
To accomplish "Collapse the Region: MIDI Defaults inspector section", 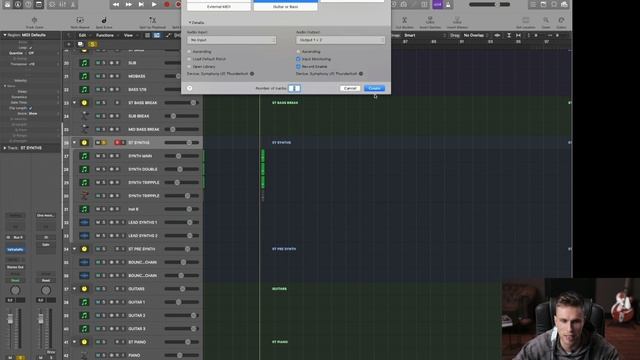I will click(x=5, y=35).
